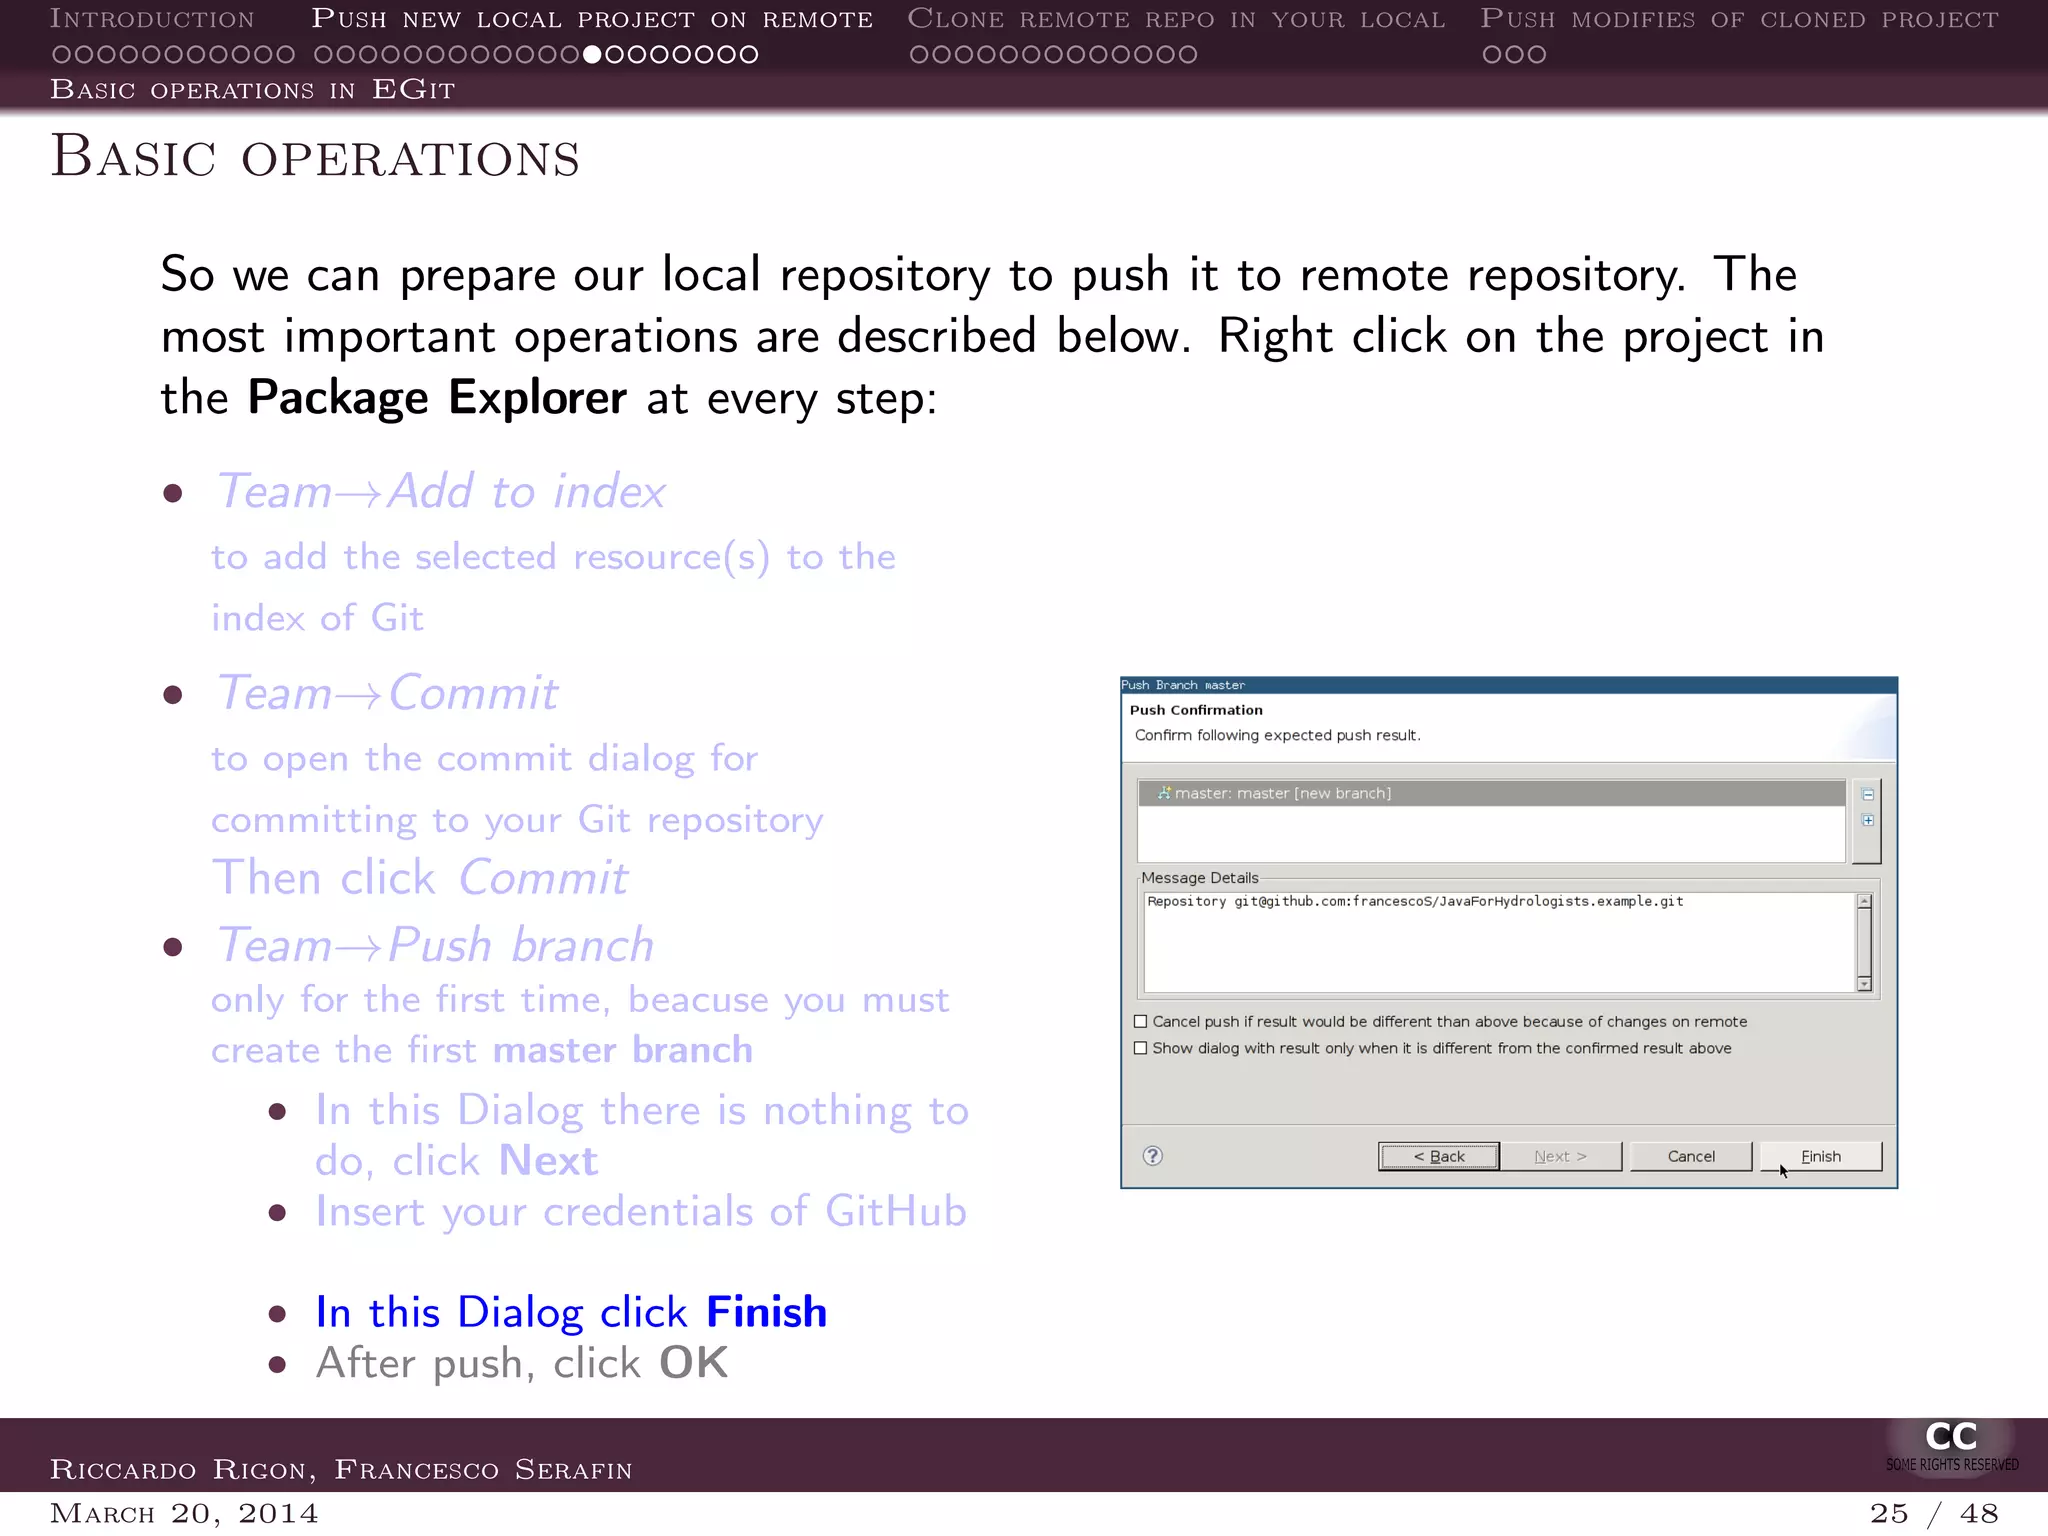
Task: Click the 'Push Confirmation' dialog heading
Action: click(1196, 710)
